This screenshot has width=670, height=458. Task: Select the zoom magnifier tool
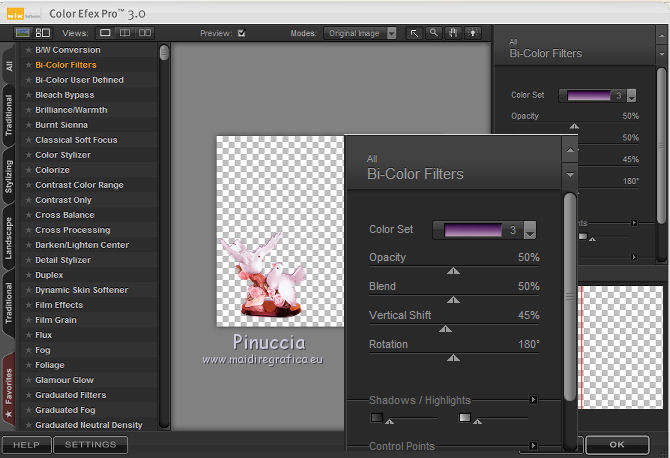point(433,33)
